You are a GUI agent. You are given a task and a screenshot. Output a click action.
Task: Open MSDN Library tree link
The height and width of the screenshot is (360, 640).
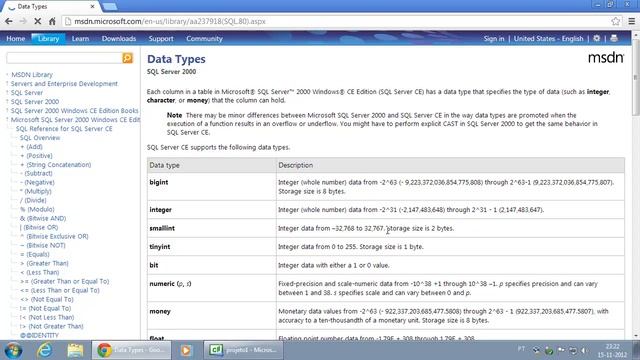pos(32,75)
